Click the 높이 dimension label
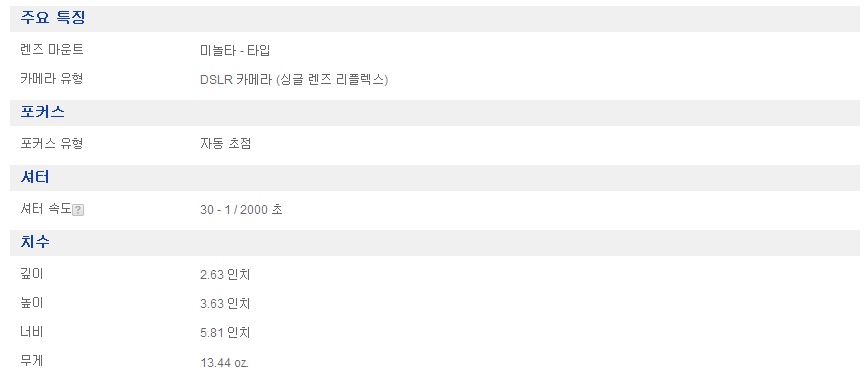The height and width of the screenshot is (376, 866). coord(31,303)
